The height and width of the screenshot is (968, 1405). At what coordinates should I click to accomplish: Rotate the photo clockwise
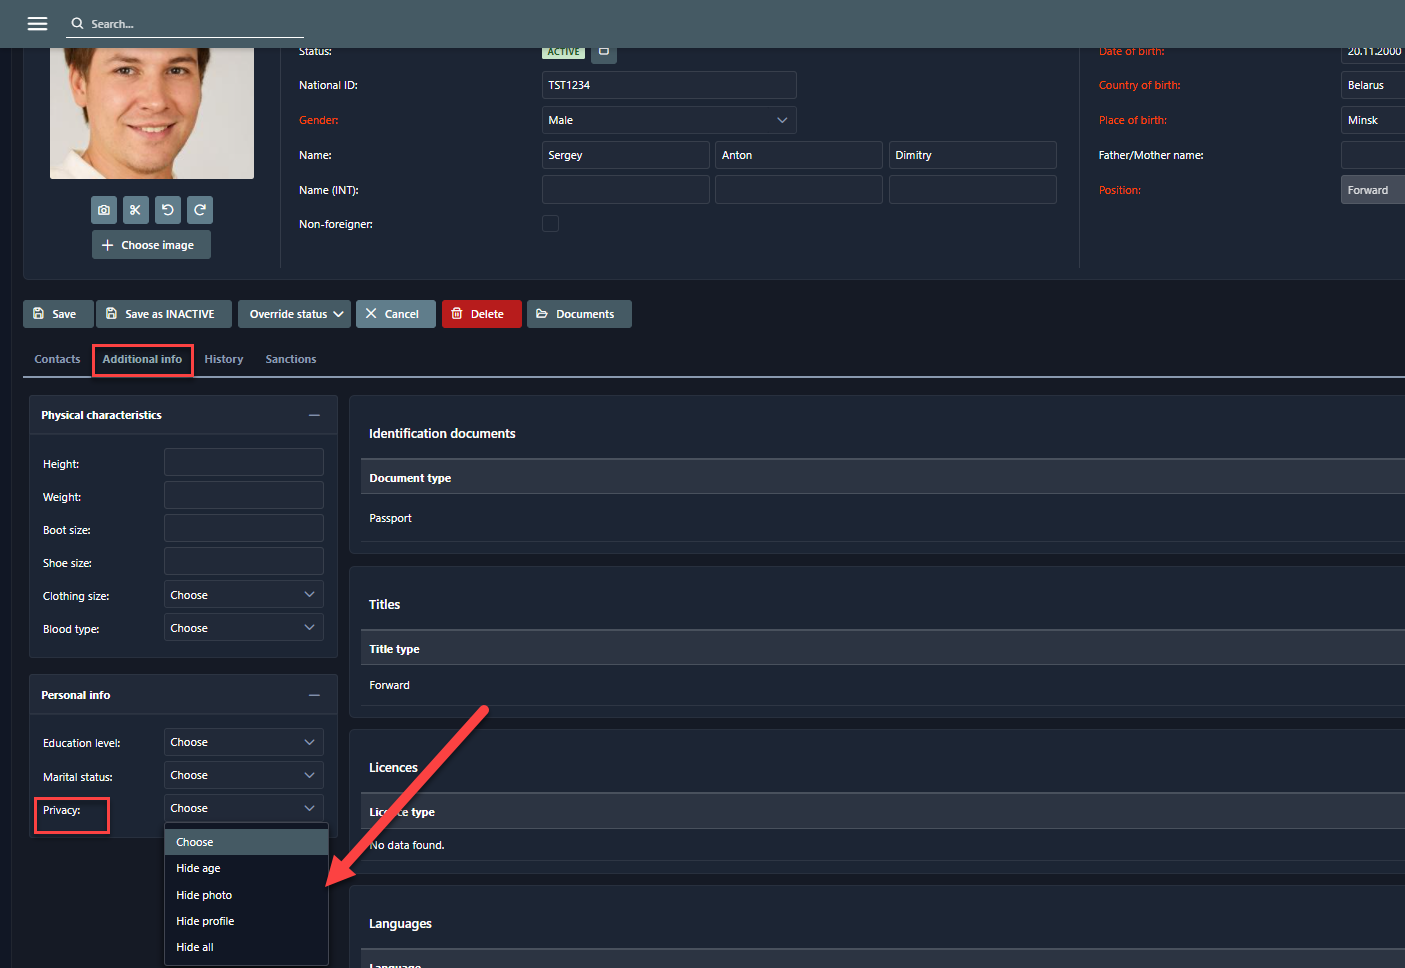click(x=200, y=210)
